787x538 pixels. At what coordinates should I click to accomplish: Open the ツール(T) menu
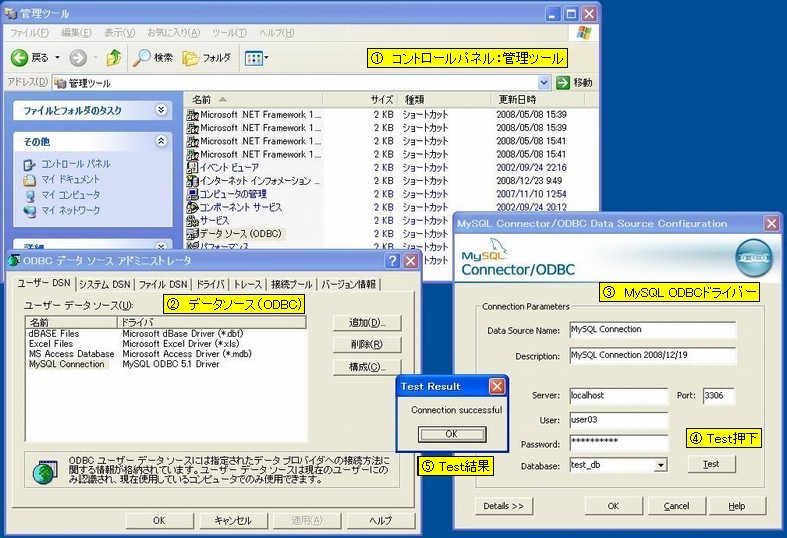[229, 33]
